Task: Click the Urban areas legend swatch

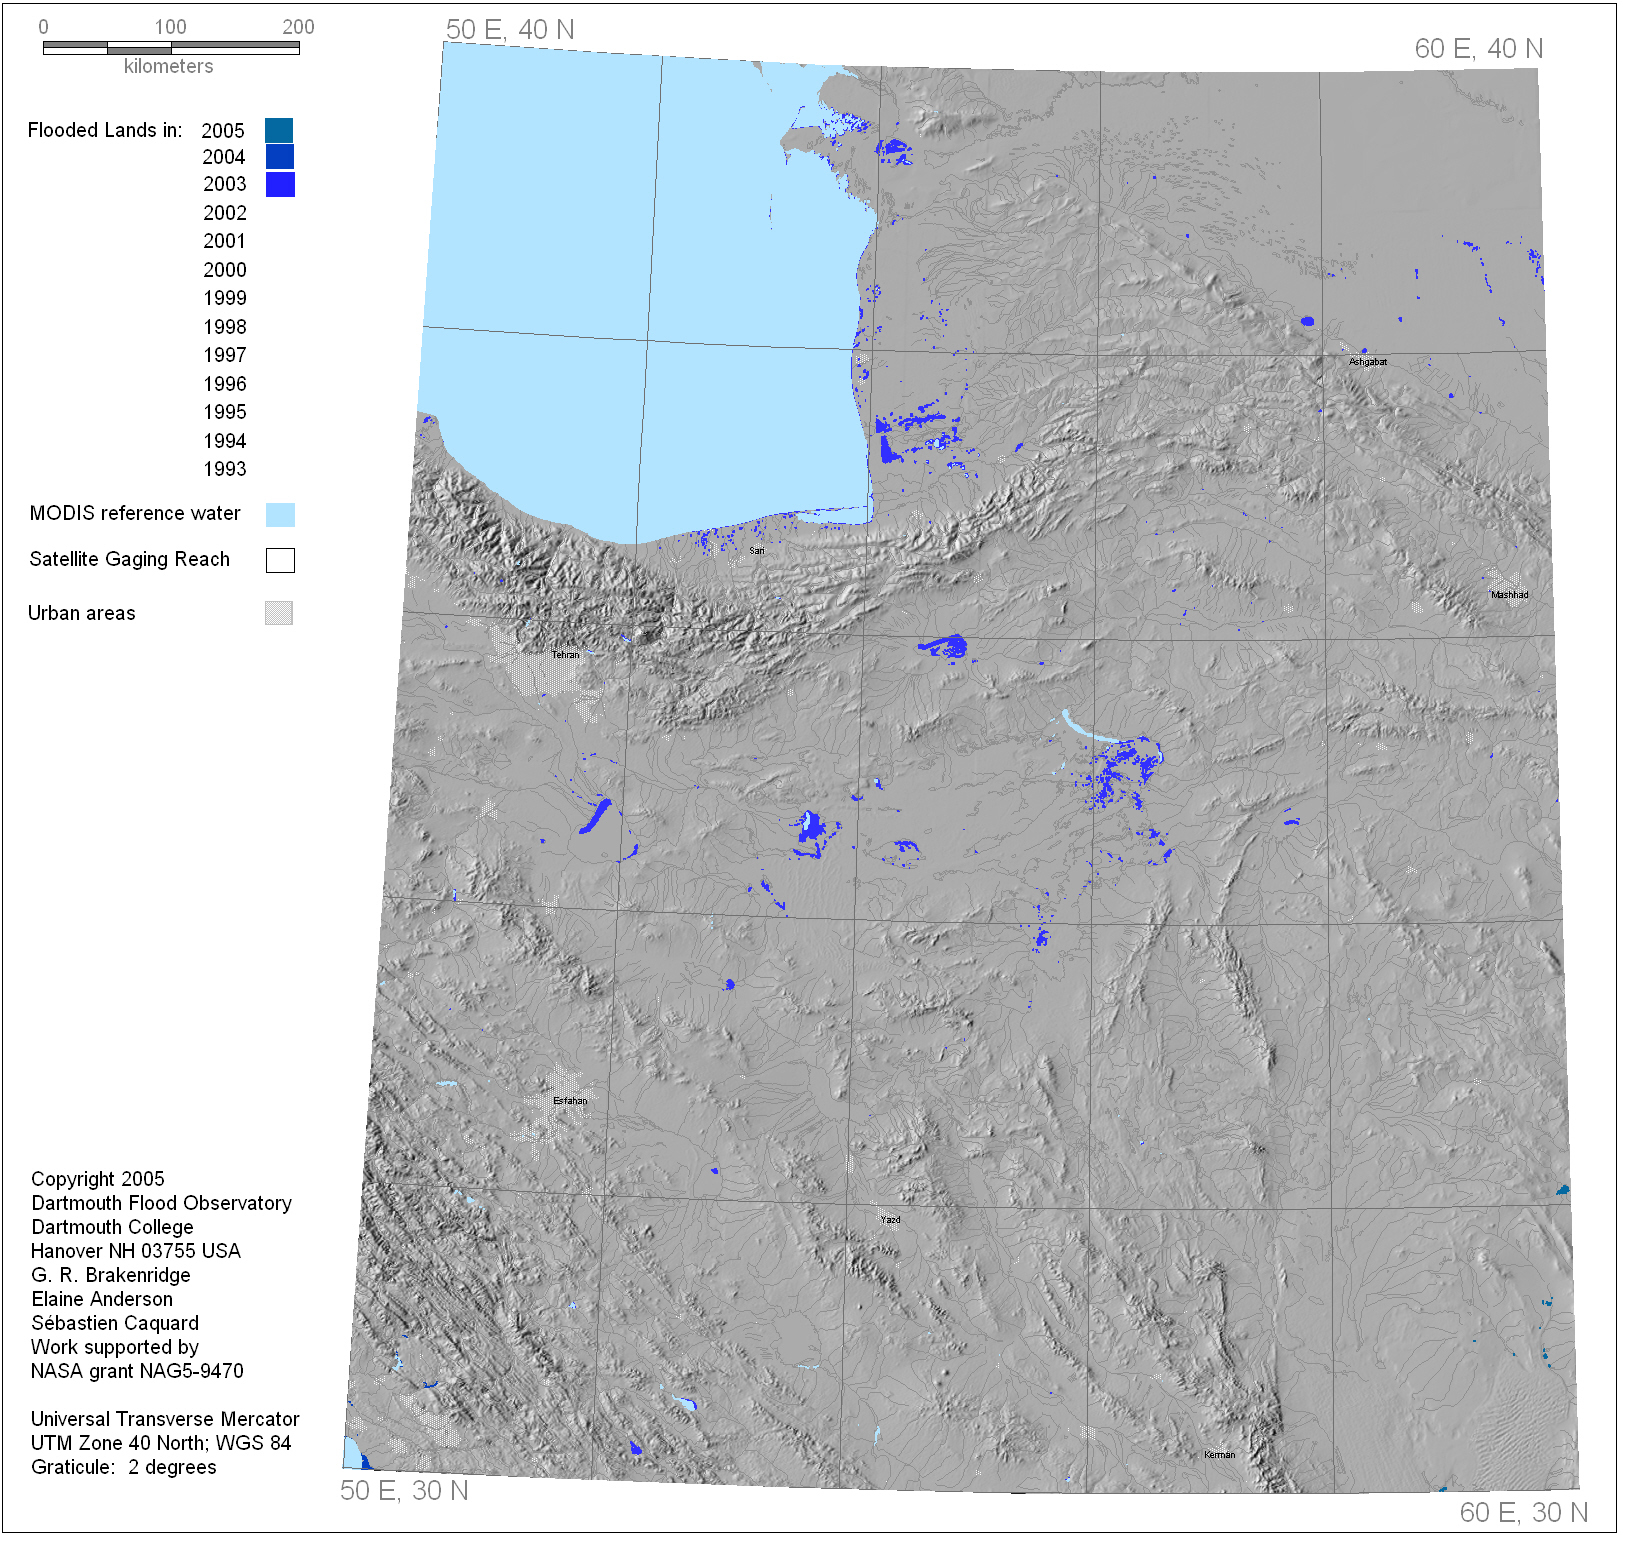Action: [279, 613]
